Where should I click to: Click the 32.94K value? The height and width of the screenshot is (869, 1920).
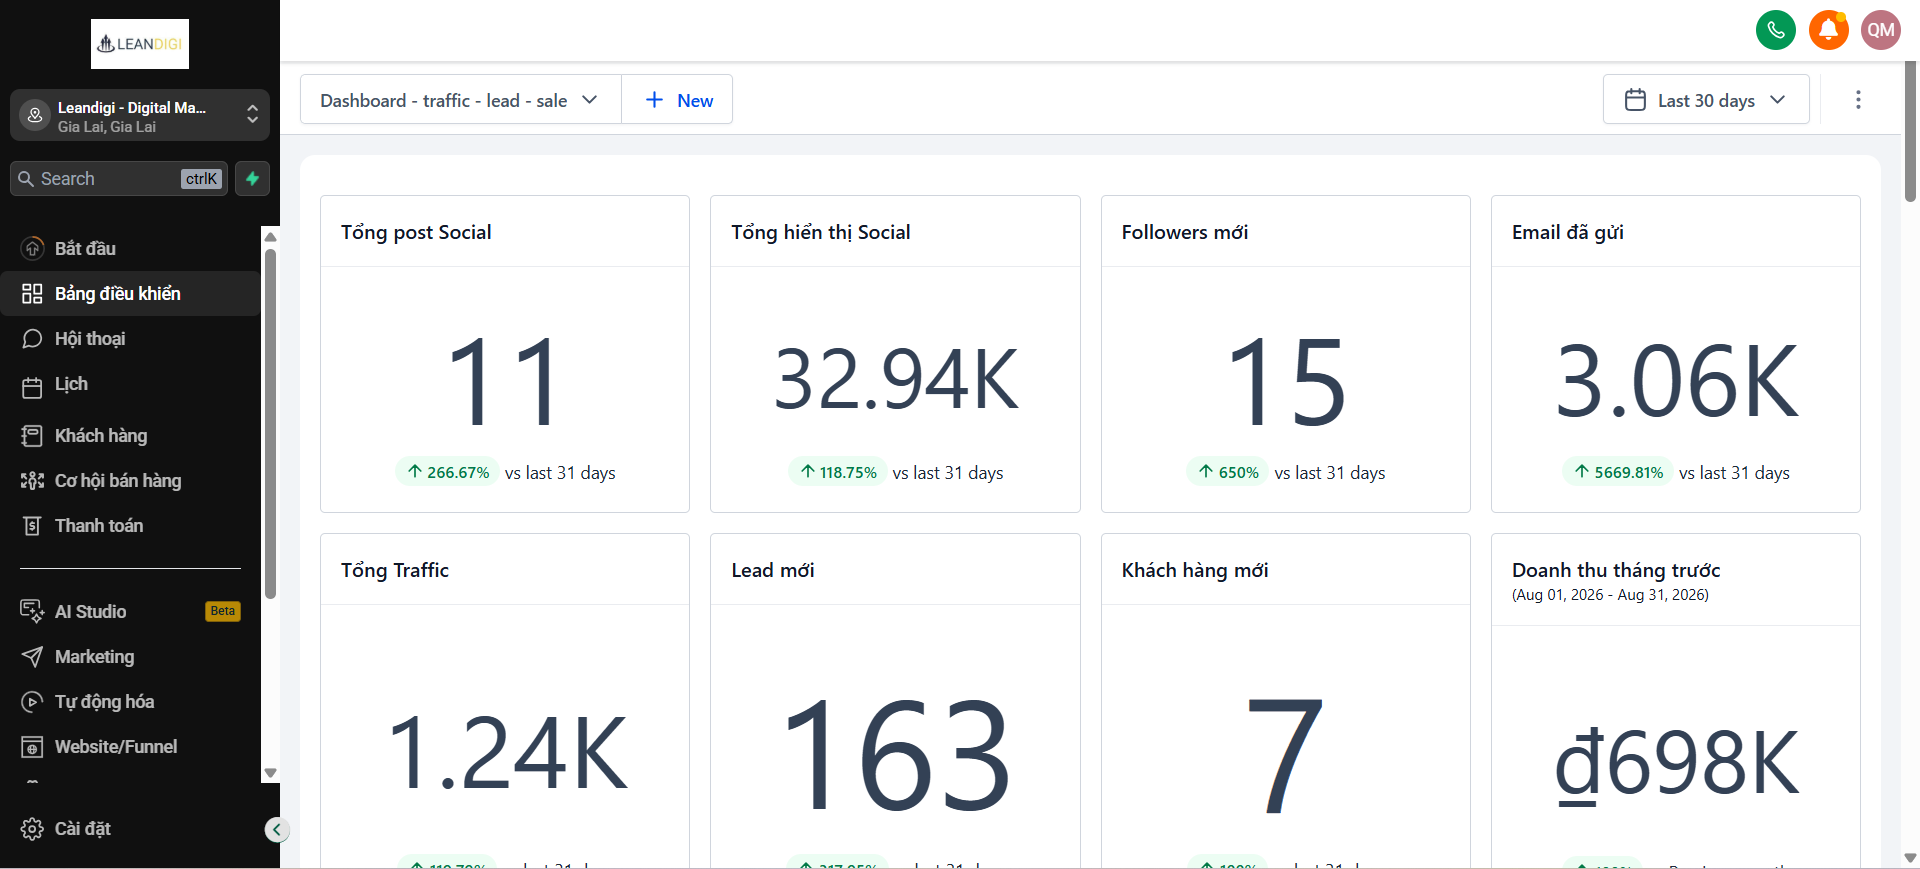(896, 380)
